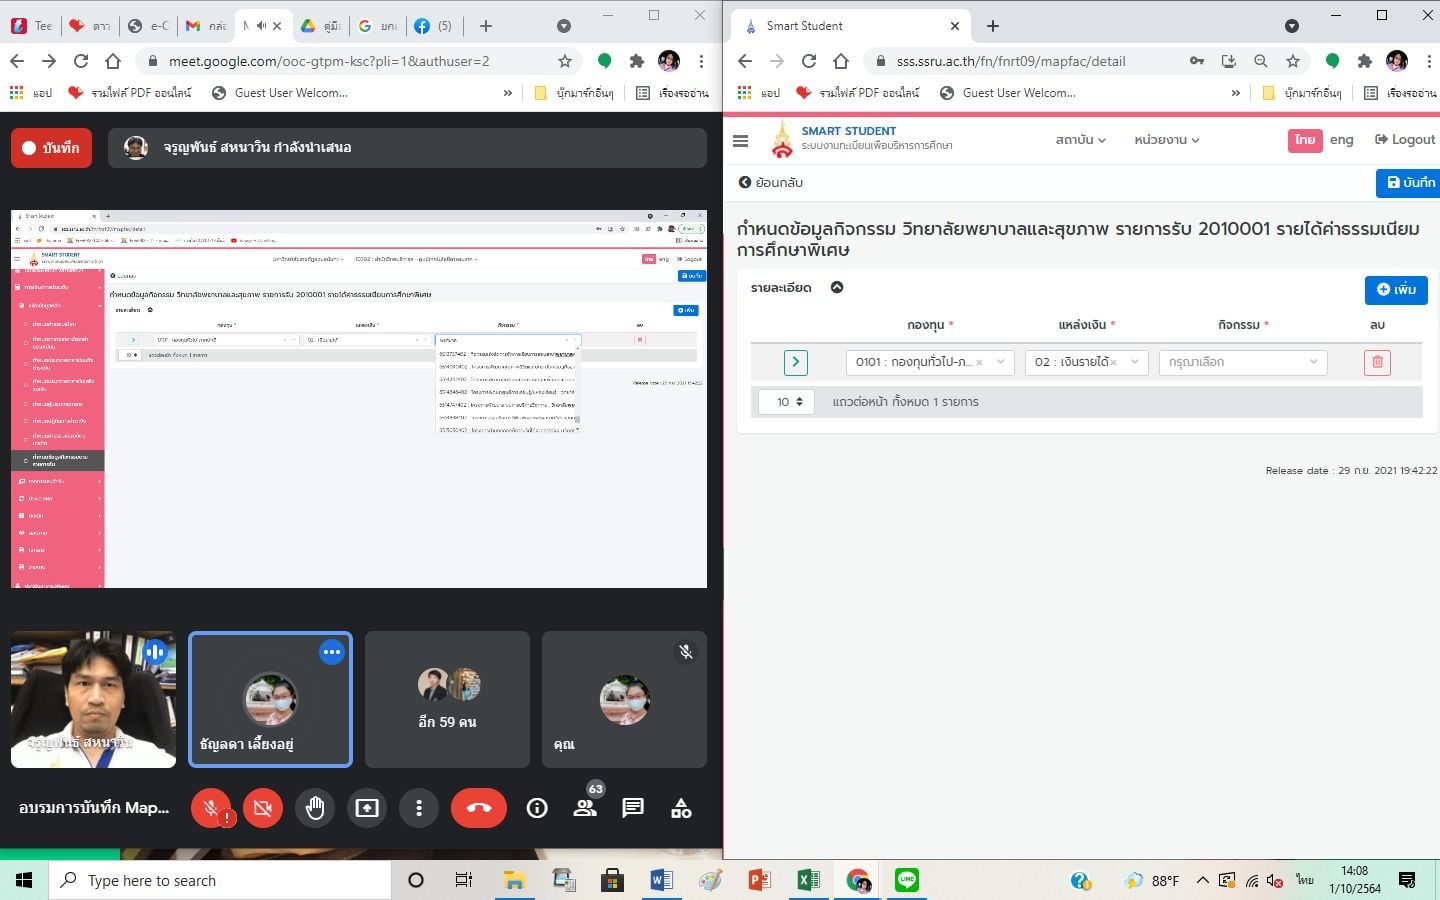This screenshot has width=1440, height=900.
Task: Click the ย้อนกลับ back link
Action: click(x=771, y=183)
